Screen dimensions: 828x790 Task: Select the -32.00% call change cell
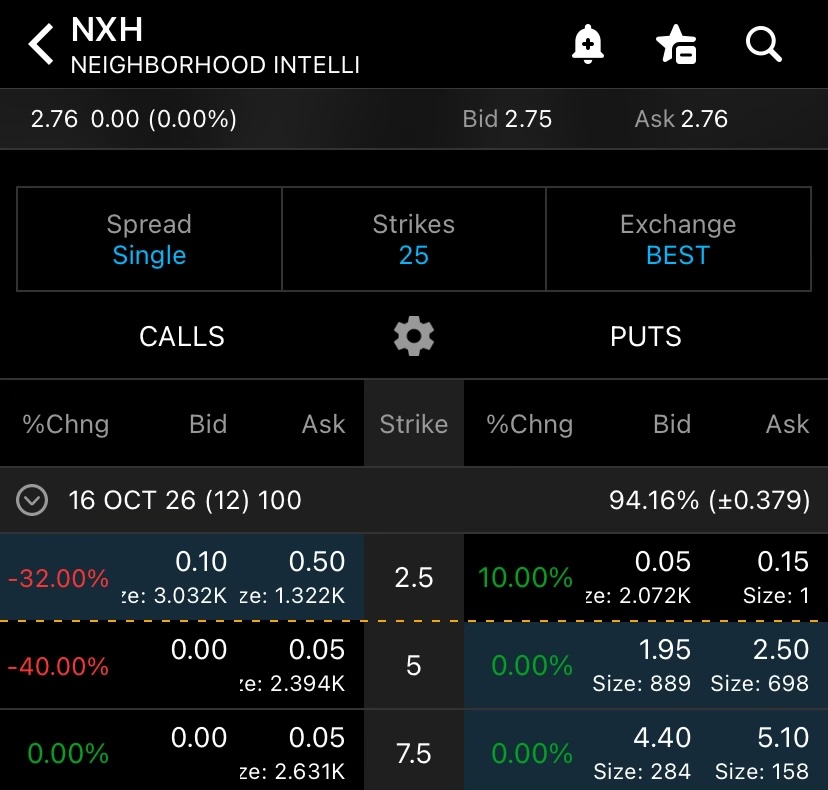coord(58,578)
